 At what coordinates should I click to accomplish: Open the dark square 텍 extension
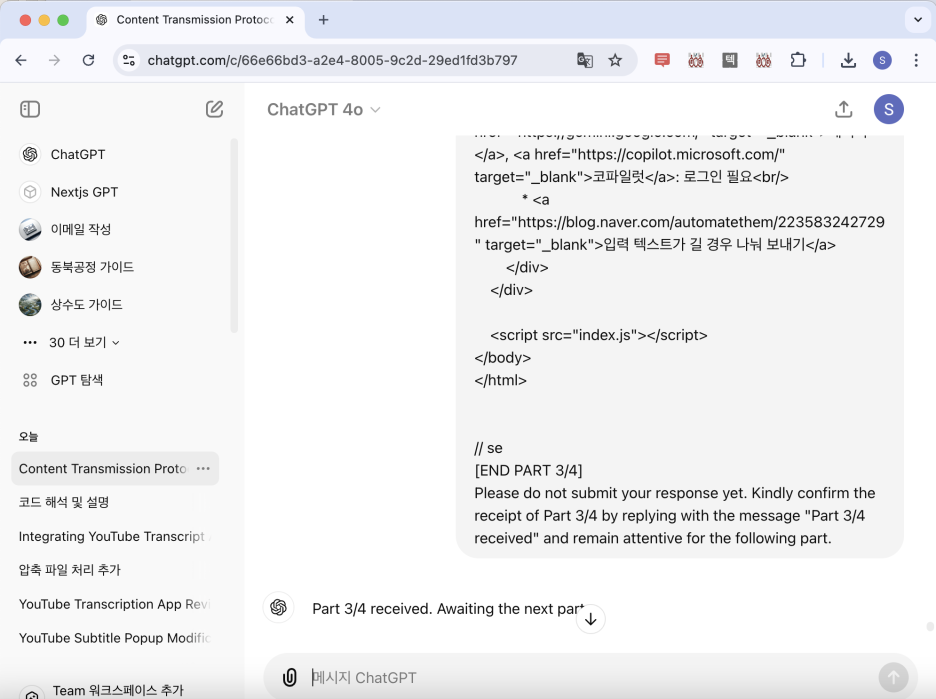tap(729, 60)
